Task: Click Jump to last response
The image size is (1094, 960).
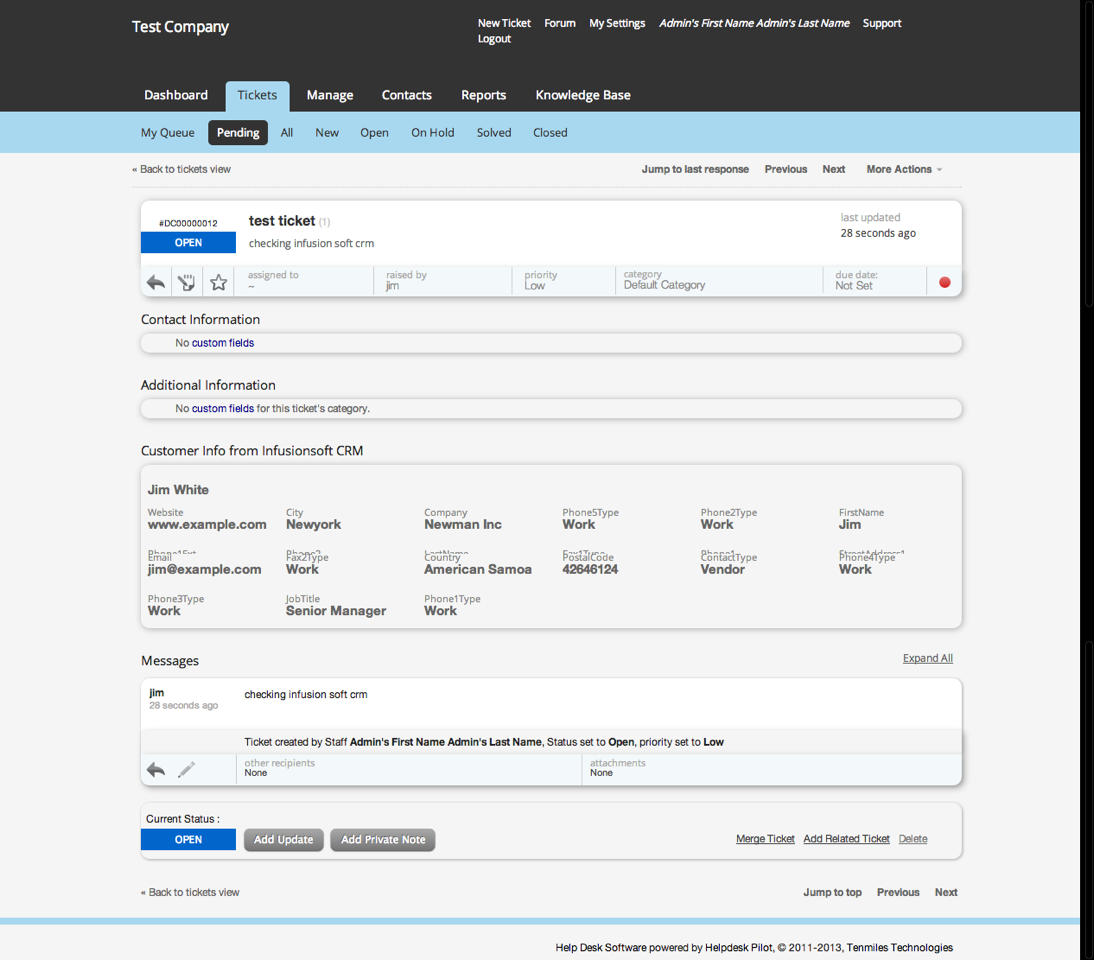Action: pos(695,169)
